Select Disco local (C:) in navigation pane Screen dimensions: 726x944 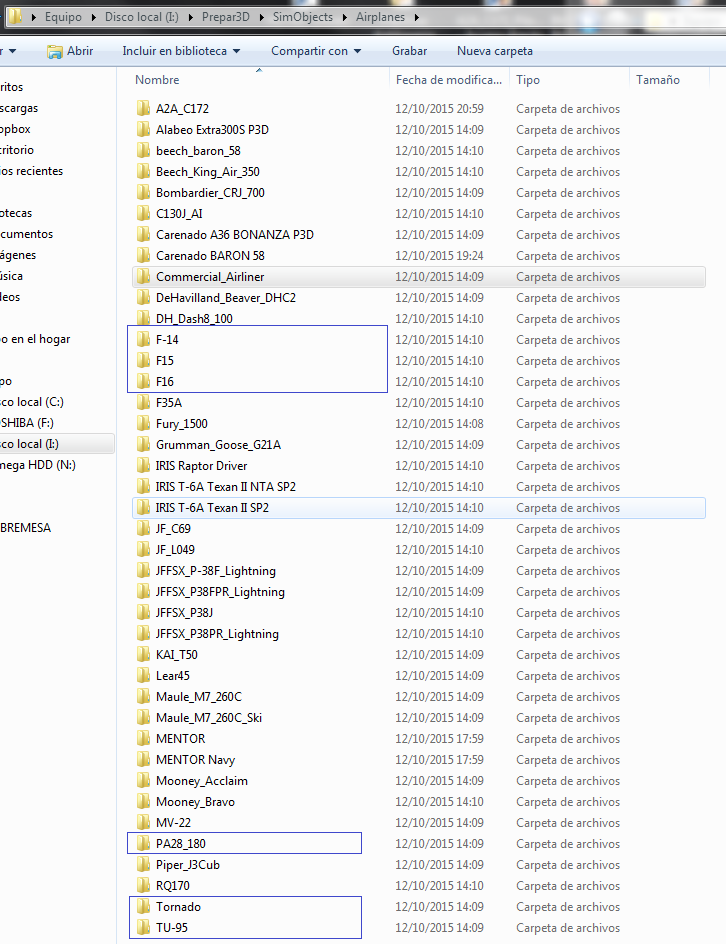[x=32, y=402]
